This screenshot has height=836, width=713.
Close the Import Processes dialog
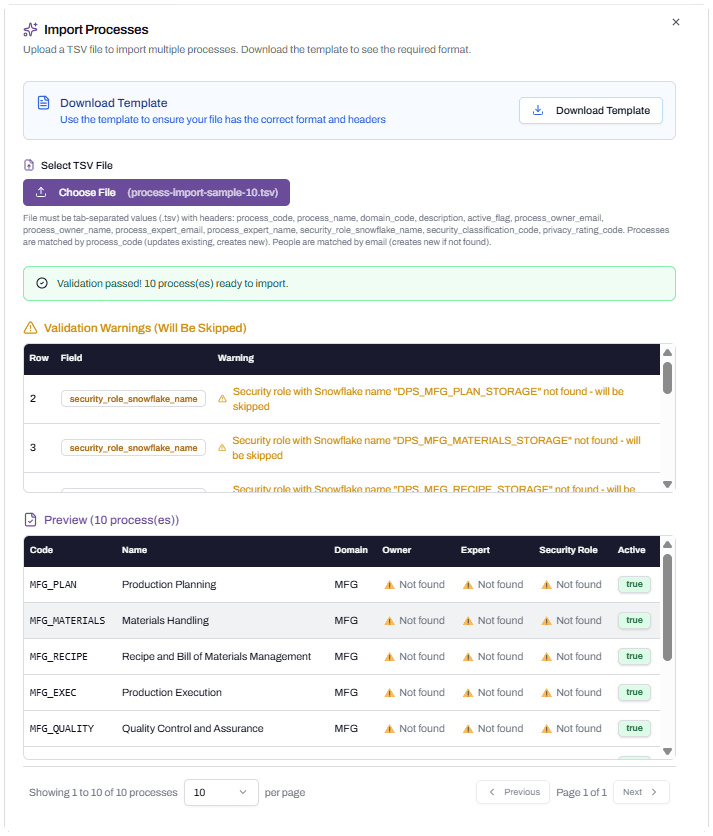coord(676,22)
